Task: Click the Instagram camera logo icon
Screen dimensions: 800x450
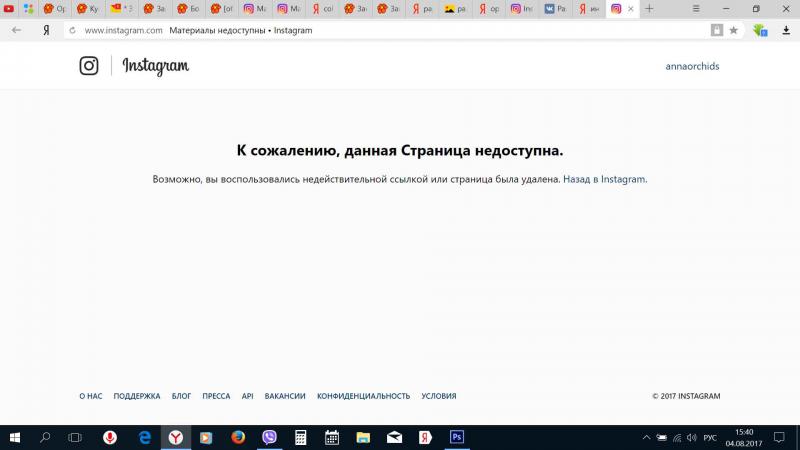Action: click(x=89, y=66)
